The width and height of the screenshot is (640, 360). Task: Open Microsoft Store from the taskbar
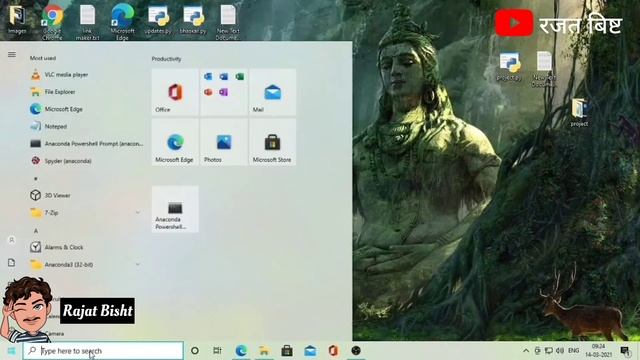287,351
